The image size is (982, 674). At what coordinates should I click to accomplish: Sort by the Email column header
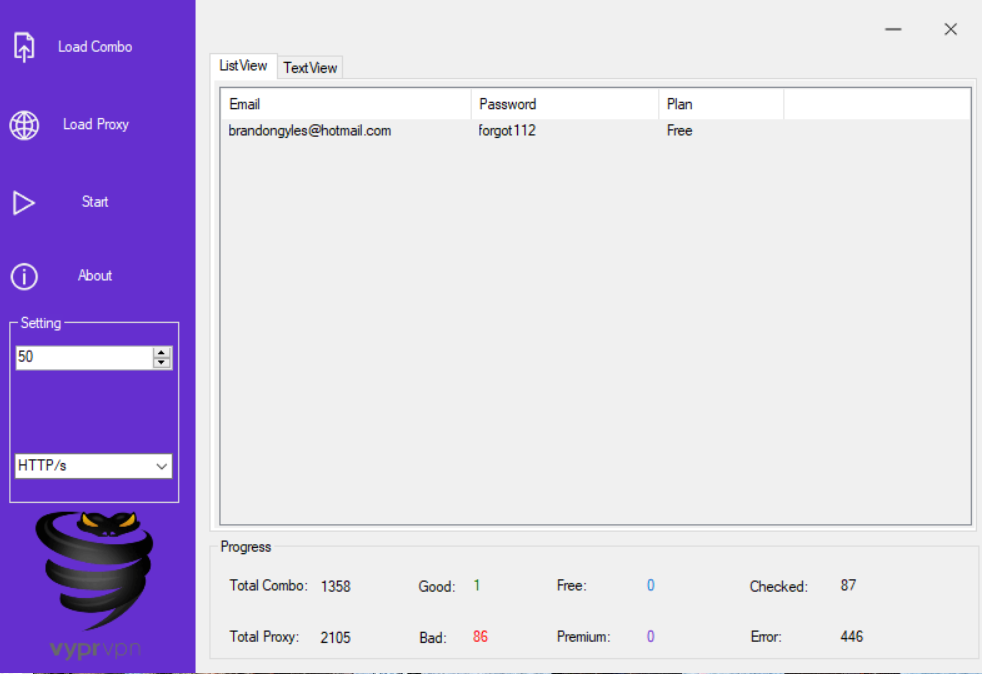[x=346, y=104]
